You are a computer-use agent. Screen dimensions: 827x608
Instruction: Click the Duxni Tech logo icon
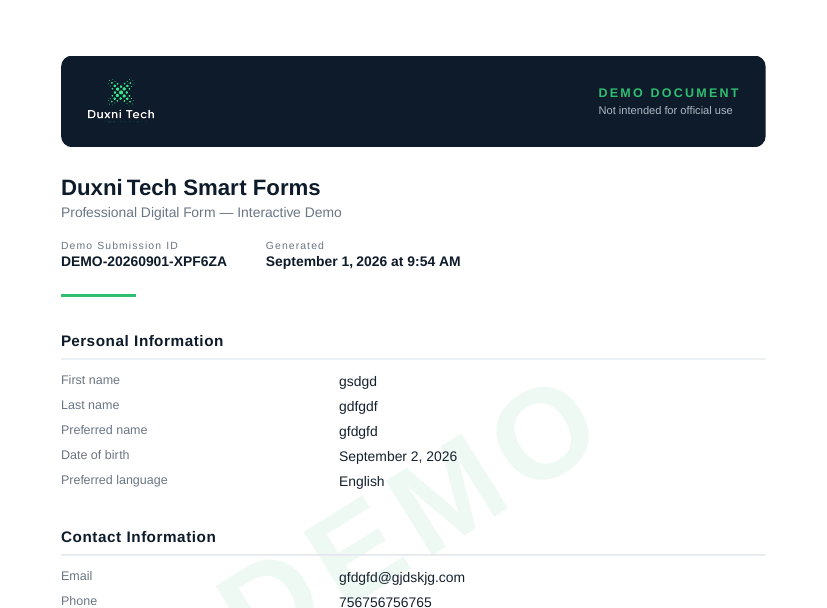click(121, 92)
